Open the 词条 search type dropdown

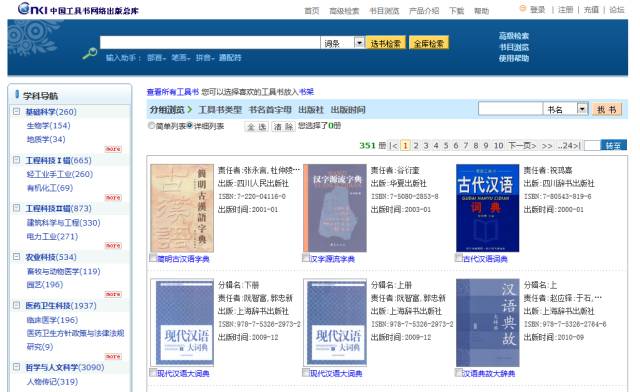tap(359, 42)
